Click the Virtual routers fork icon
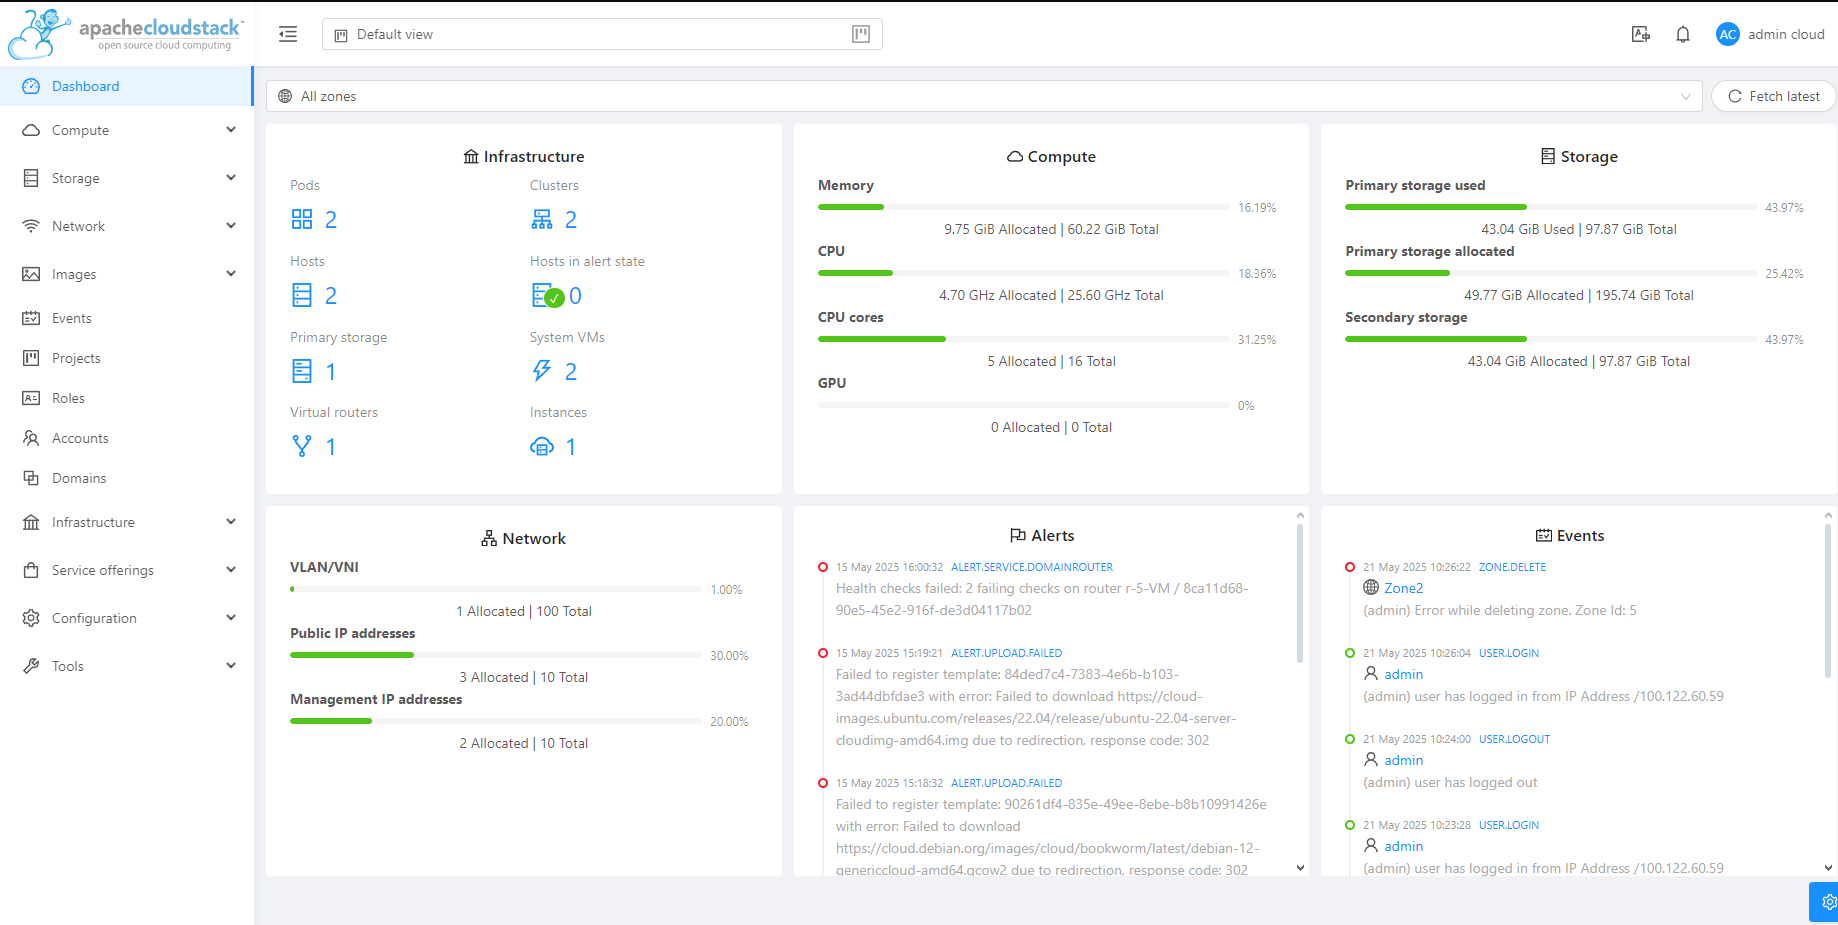The height and width of the screenshot is (925, 1838). tap(302, 446)
